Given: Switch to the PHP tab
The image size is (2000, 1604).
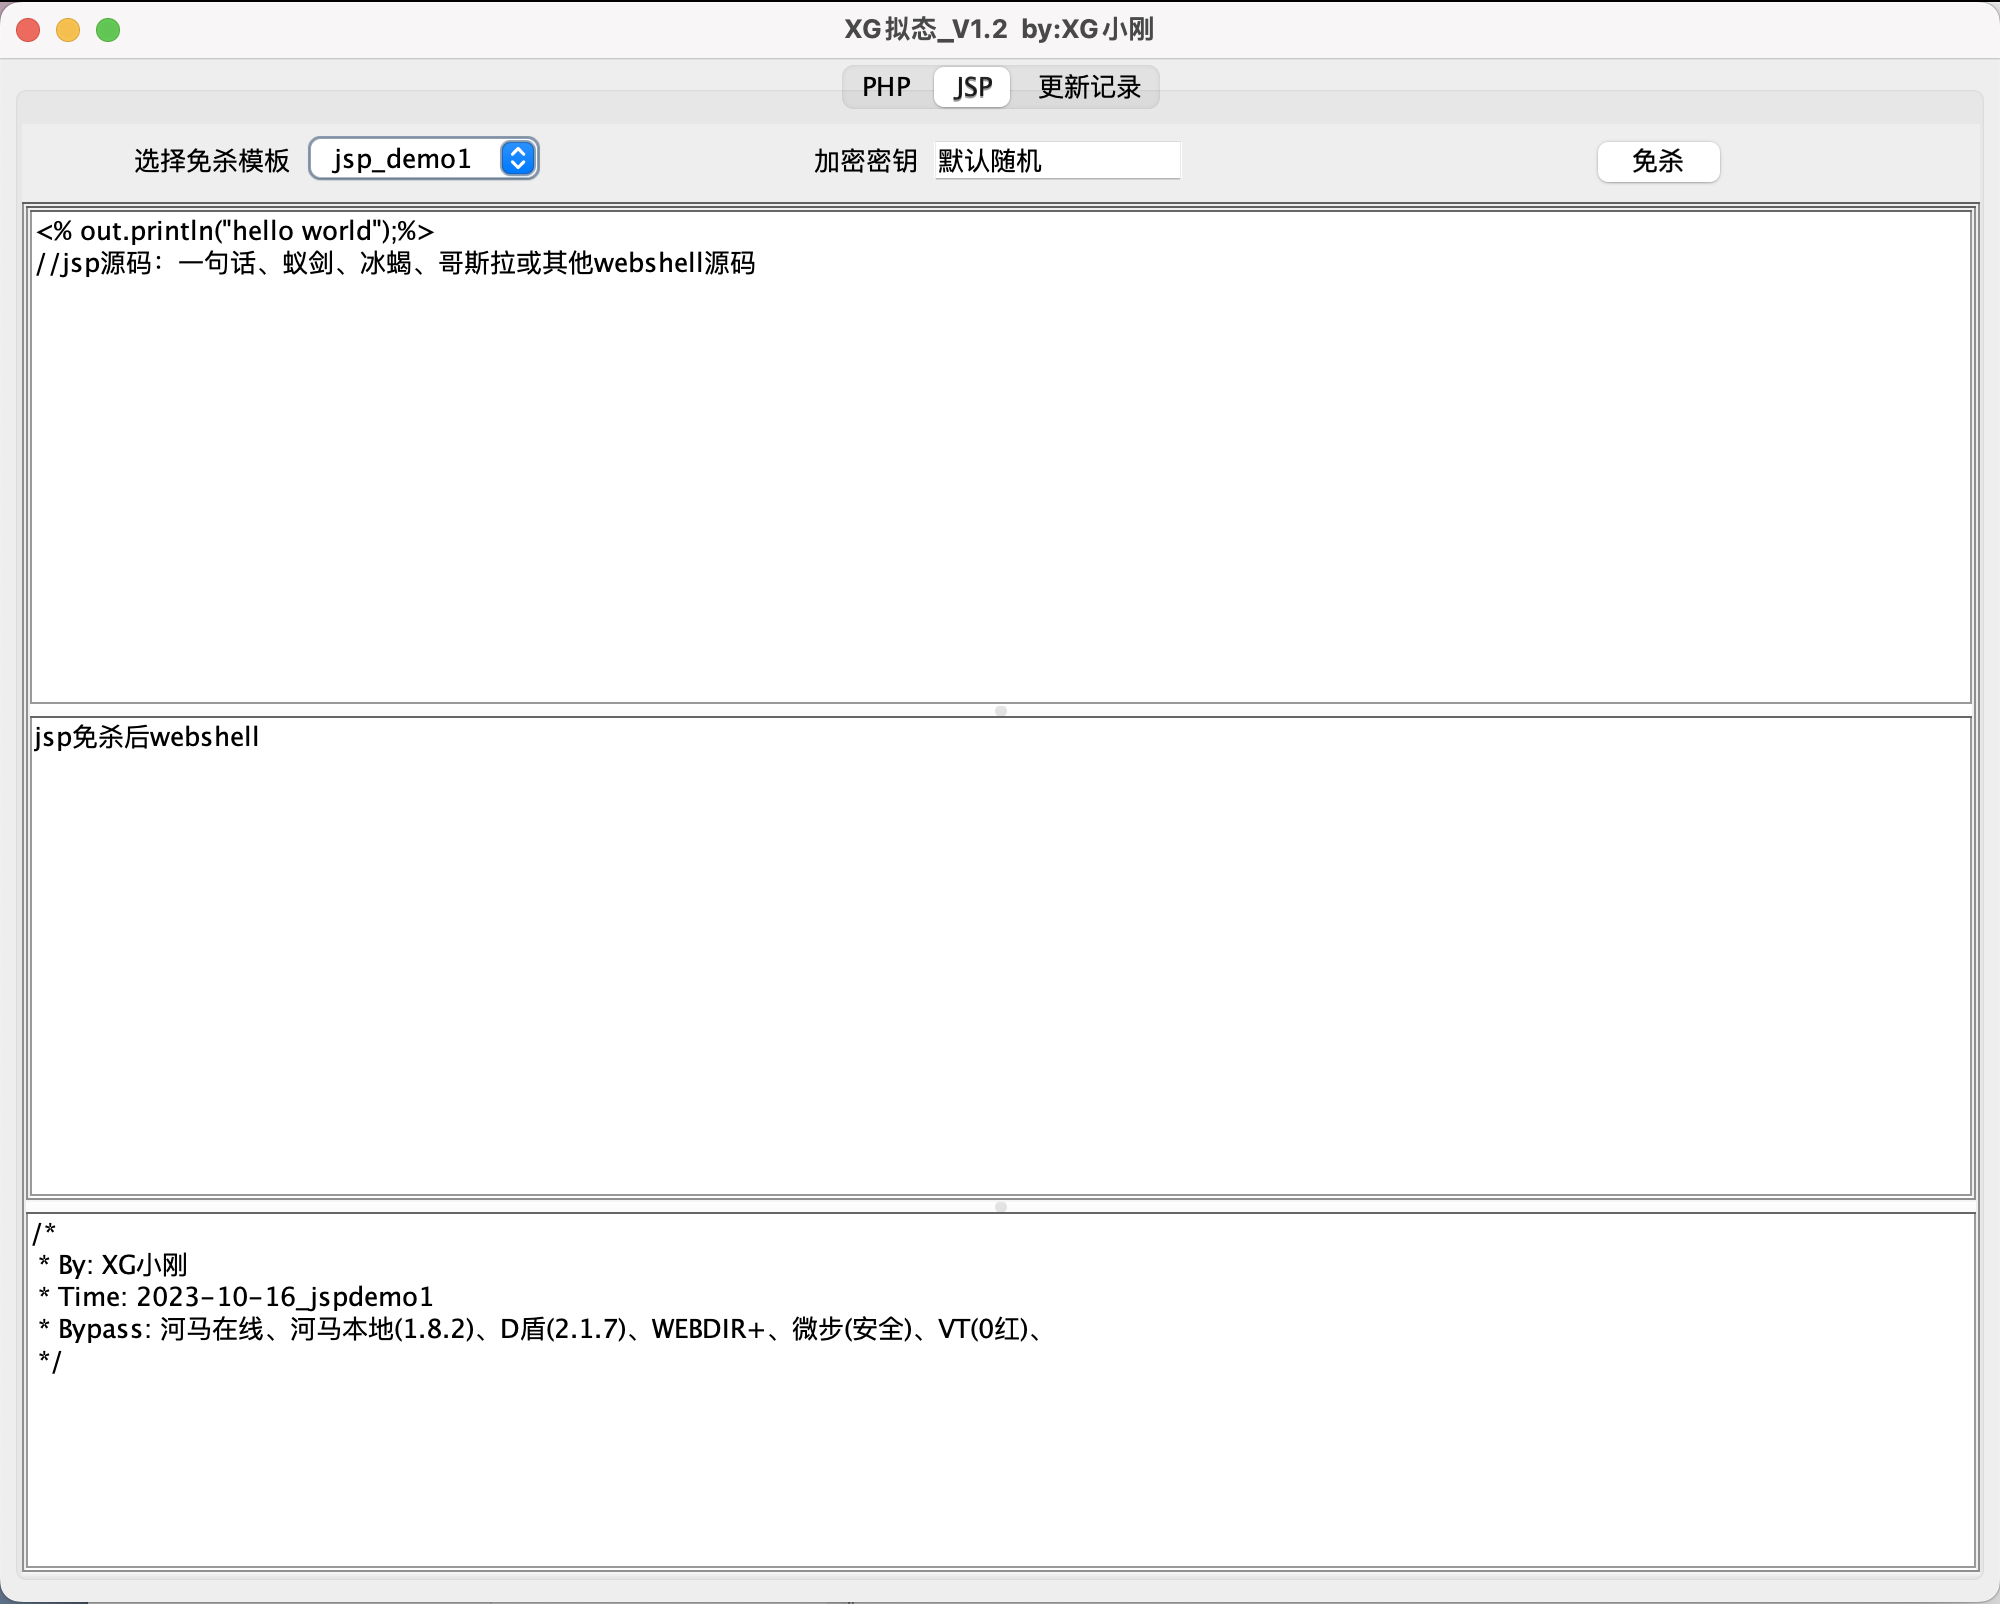Looking at the screenshot, I should (886, 87).
